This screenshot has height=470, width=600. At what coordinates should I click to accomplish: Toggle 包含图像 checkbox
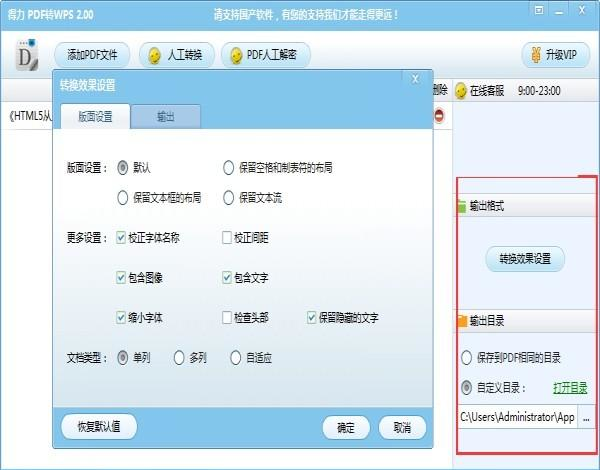click(121, 277)
